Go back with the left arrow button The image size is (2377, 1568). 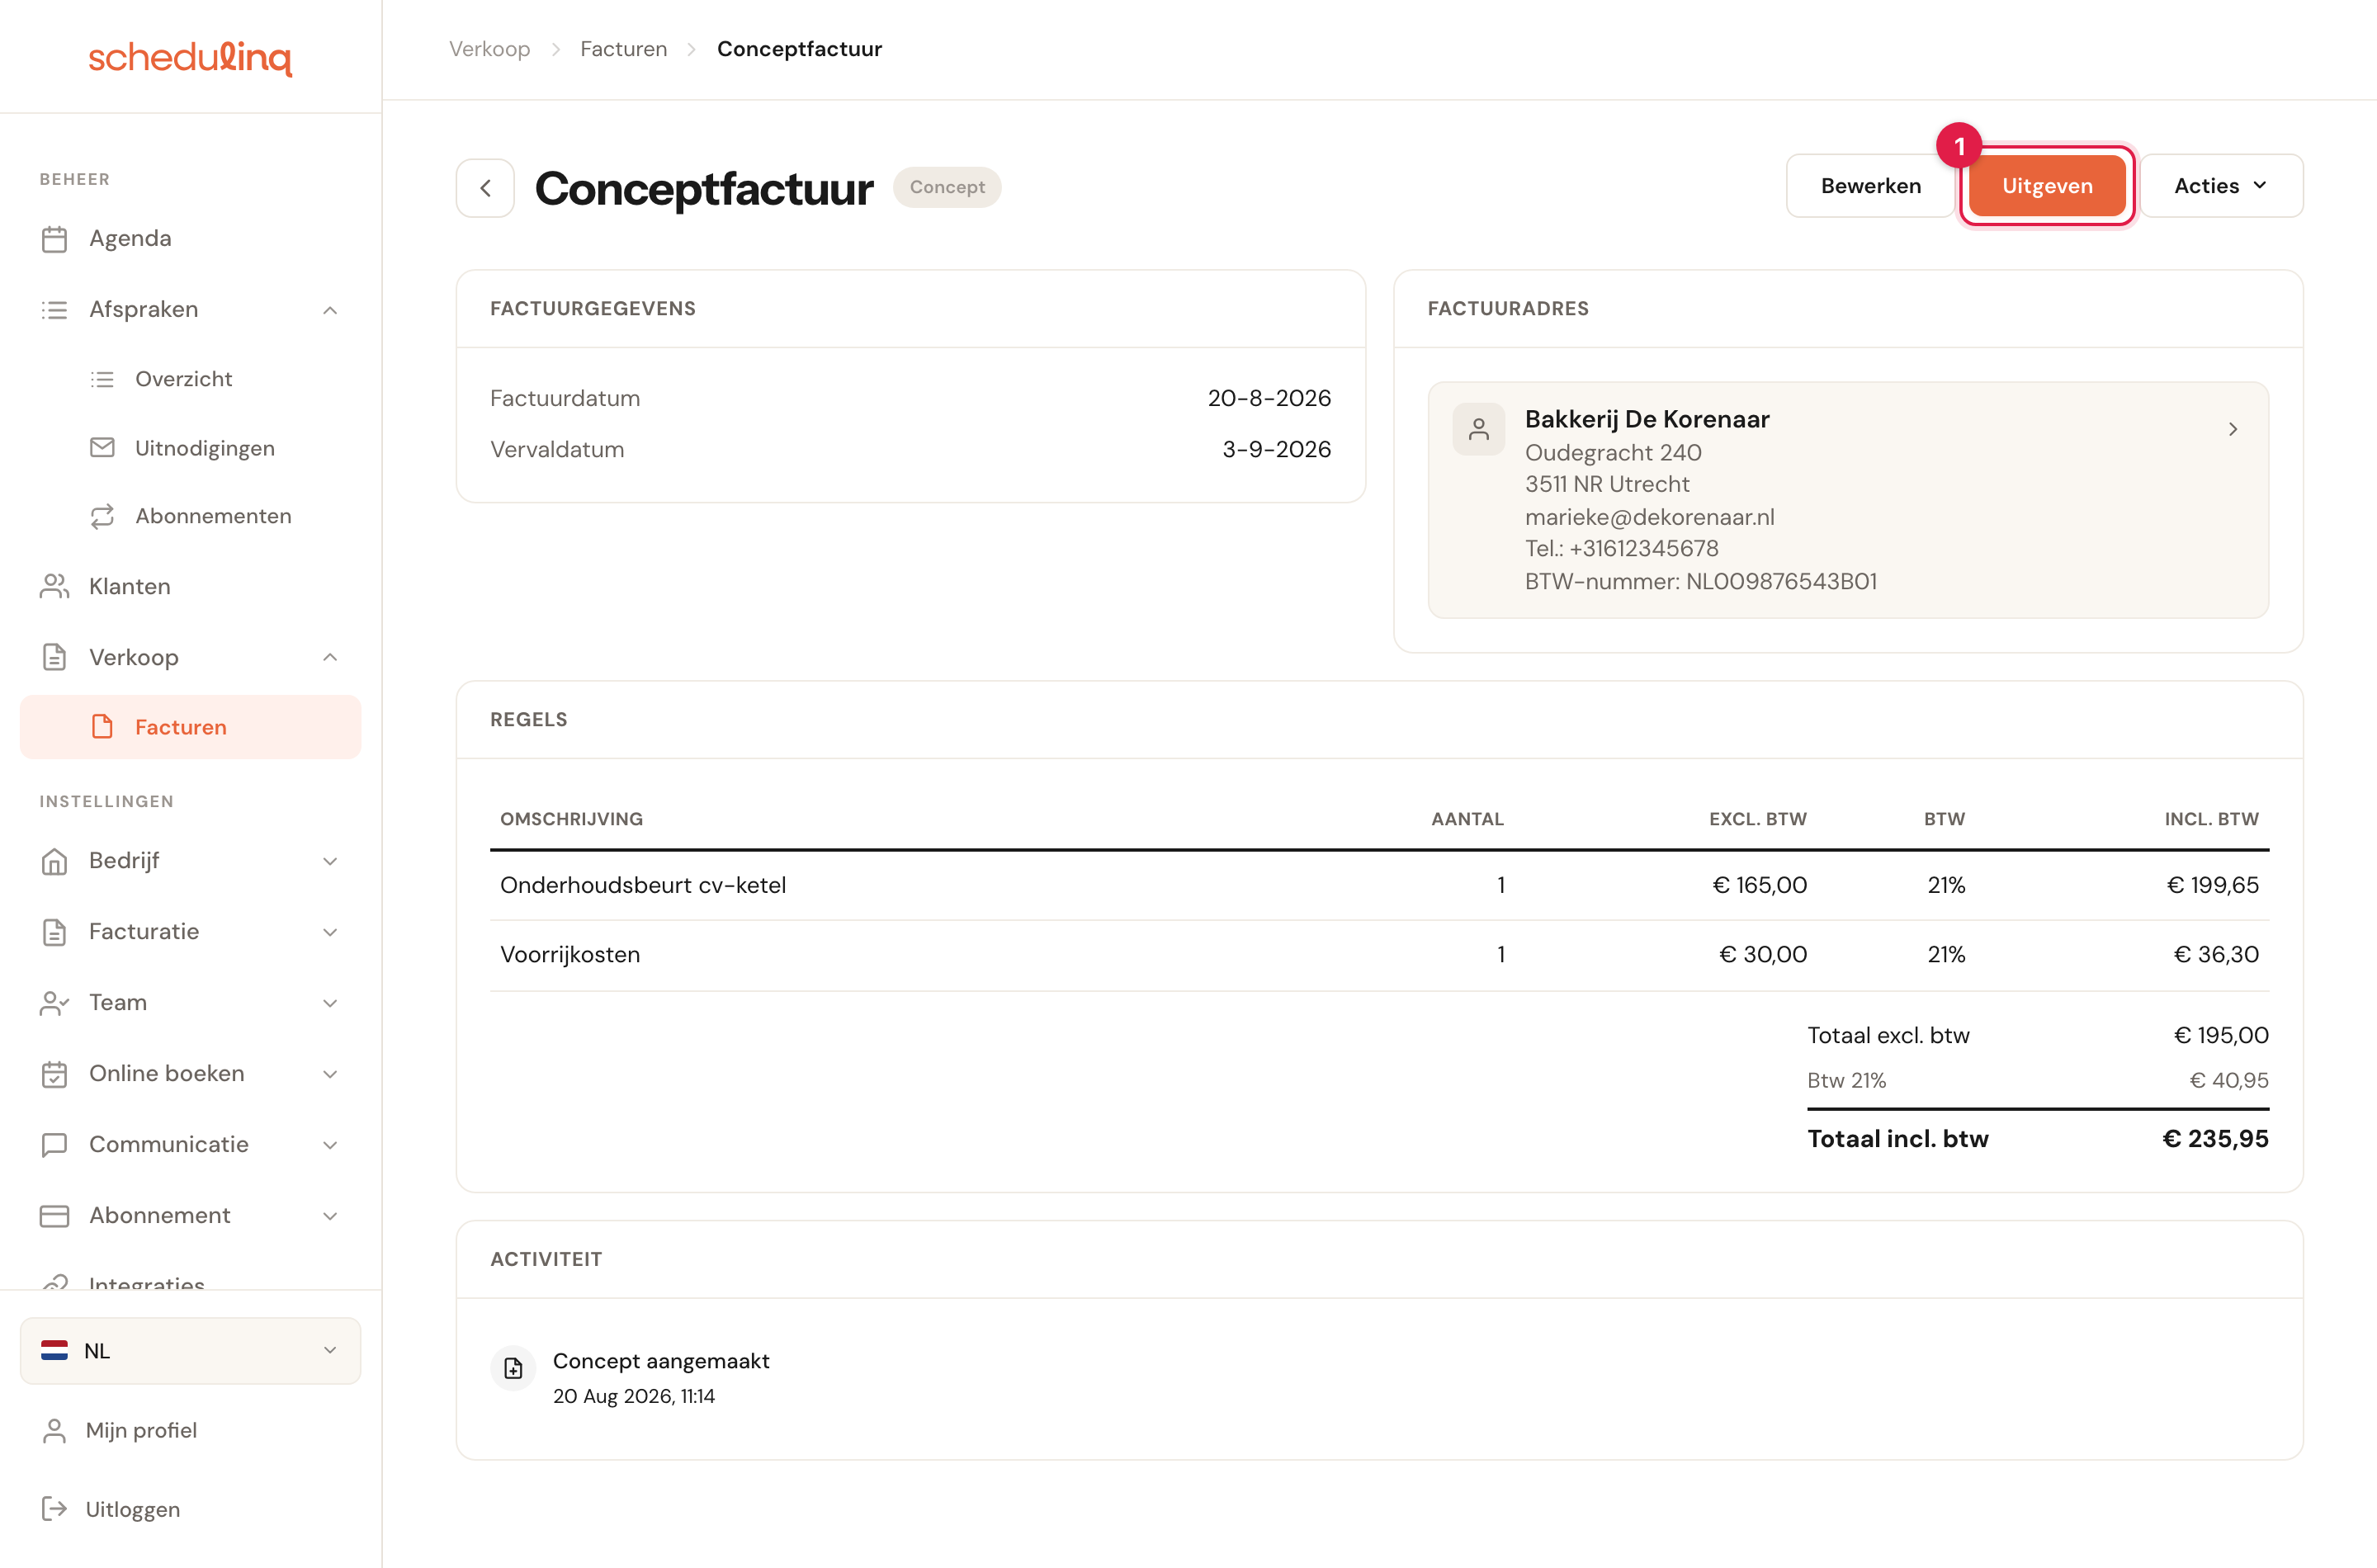pyautogui.click(x=485, y=187)
